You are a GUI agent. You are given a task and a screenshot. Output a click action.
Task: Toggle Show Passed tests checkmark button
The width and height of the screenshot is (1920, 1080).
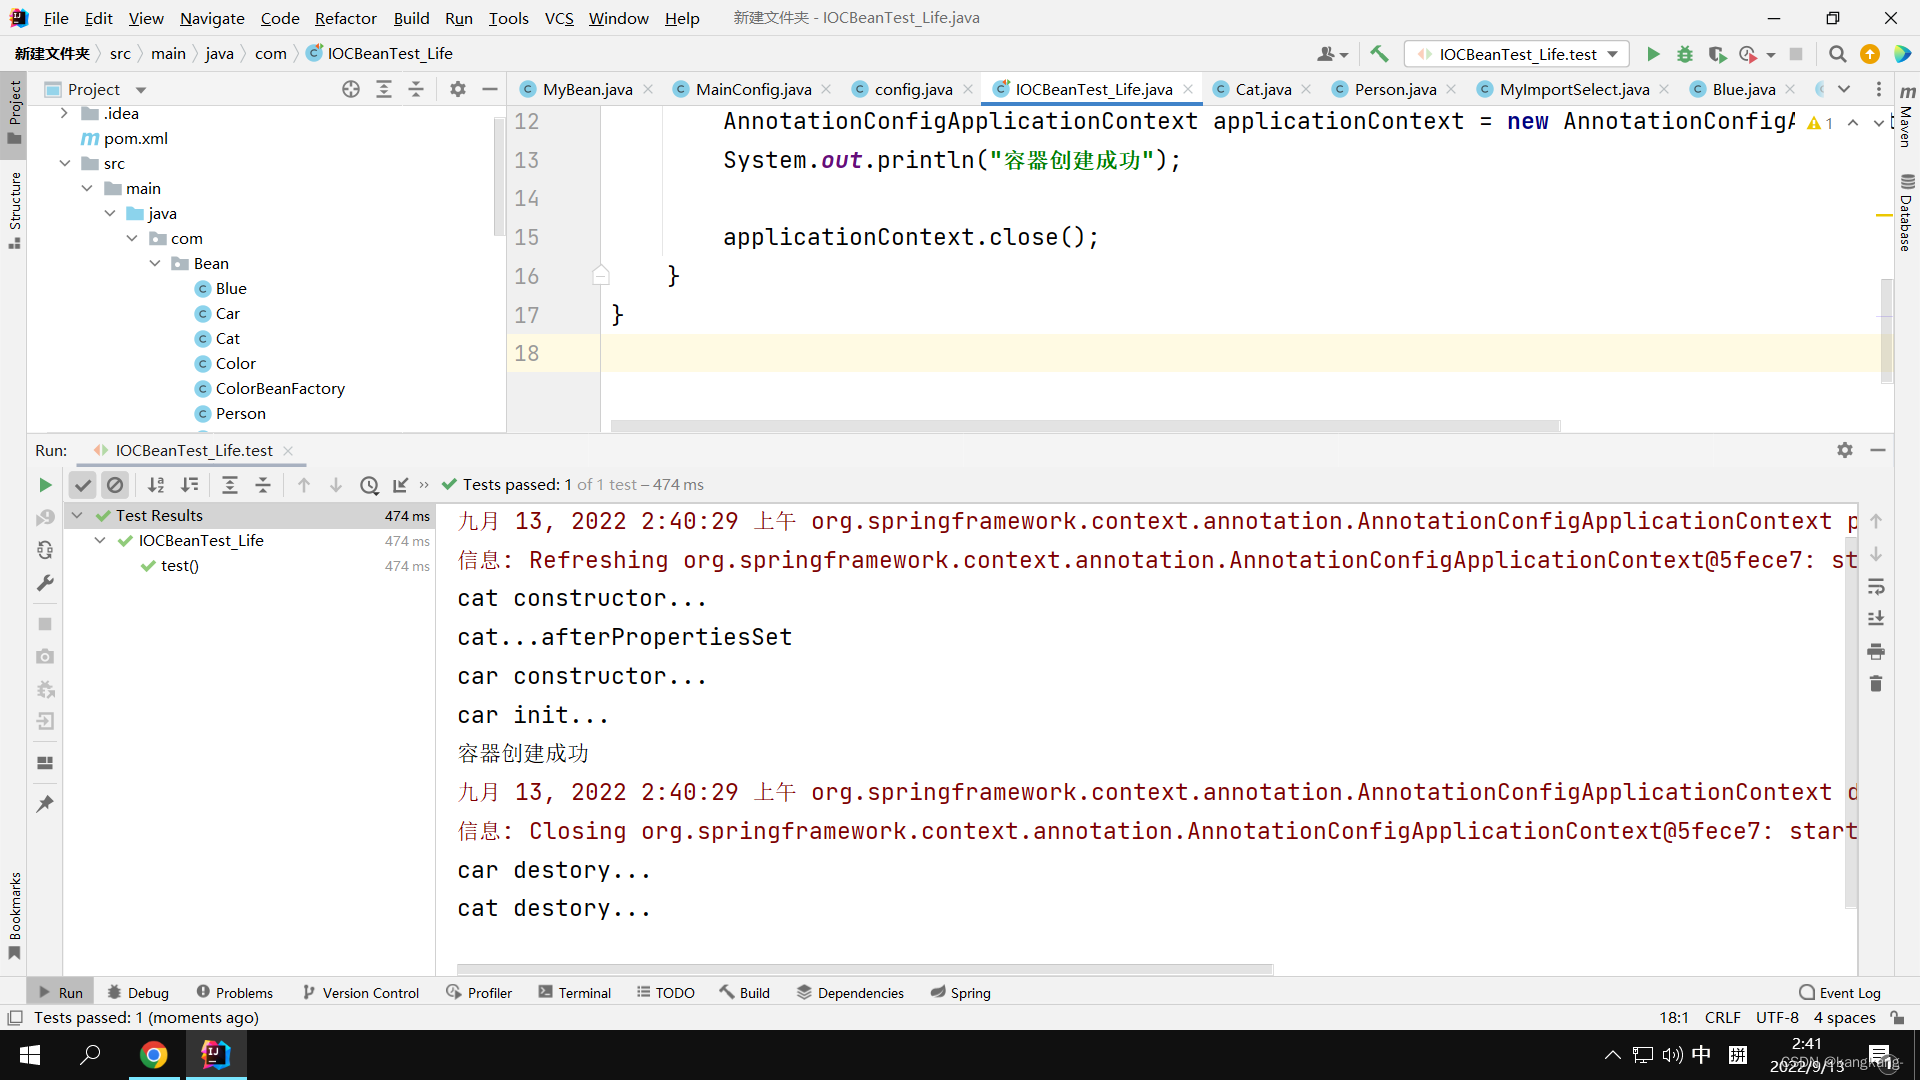point(83,485)
